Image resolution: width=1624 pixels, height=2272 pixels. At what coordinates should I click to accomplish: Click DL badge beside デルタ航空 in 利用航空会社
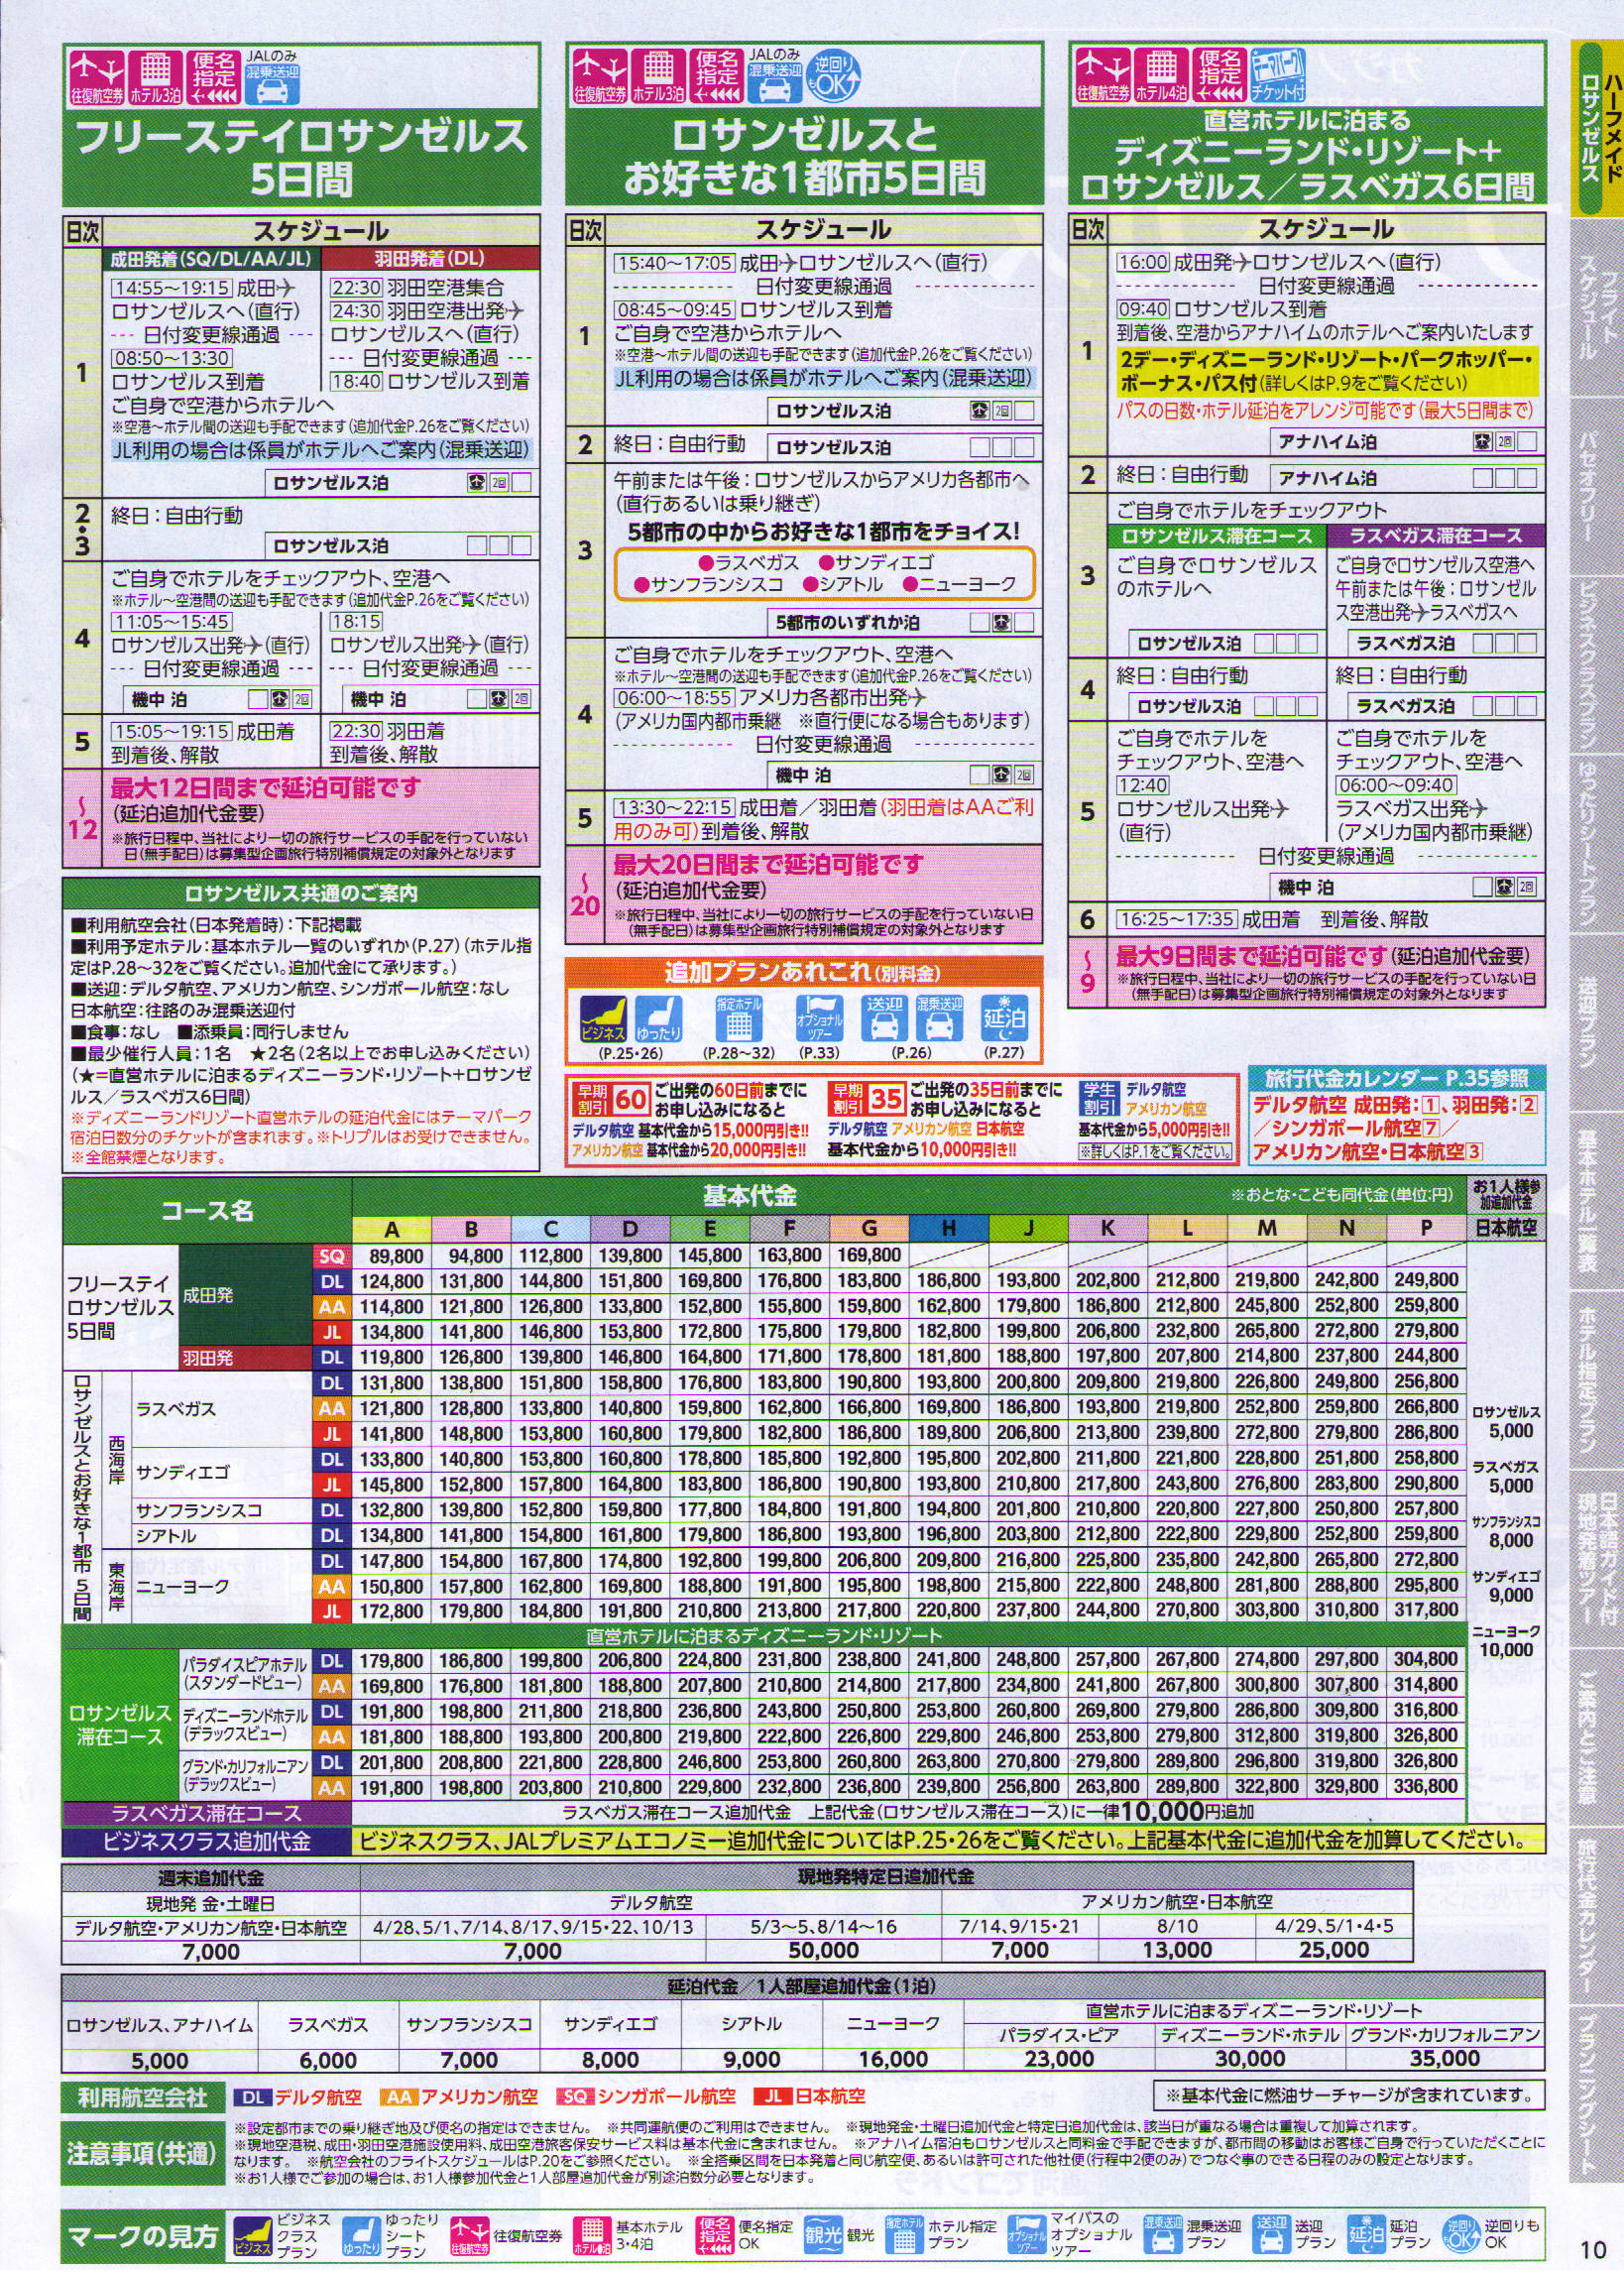(x=252, y=2096)
